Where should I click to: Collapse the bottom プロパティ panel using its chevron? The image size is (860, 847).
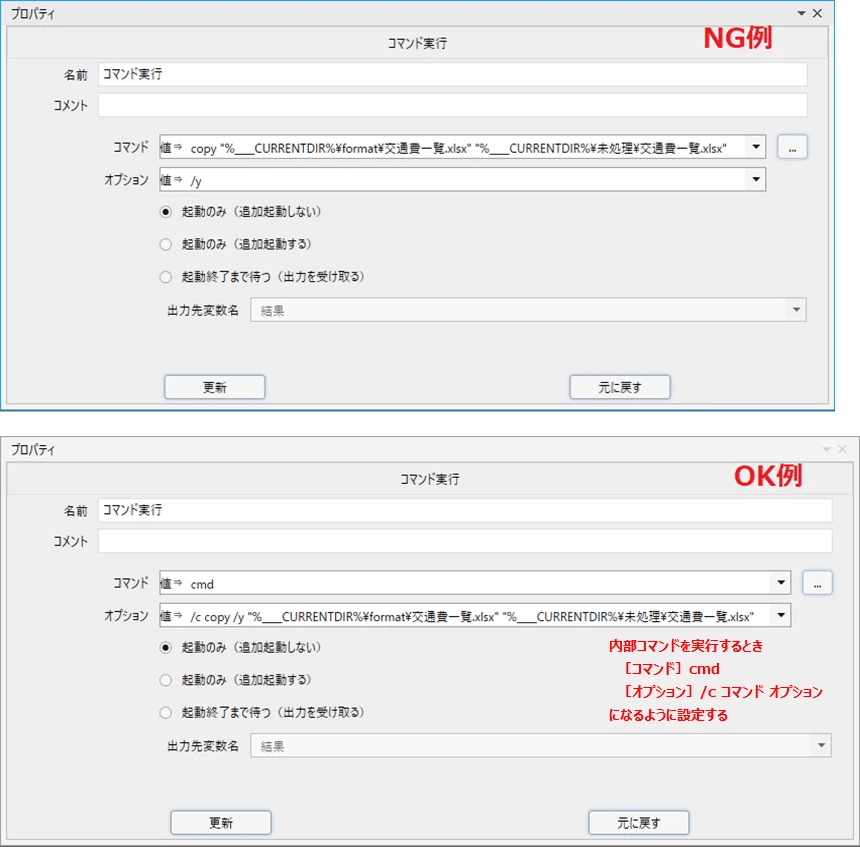tap(825, 448)
